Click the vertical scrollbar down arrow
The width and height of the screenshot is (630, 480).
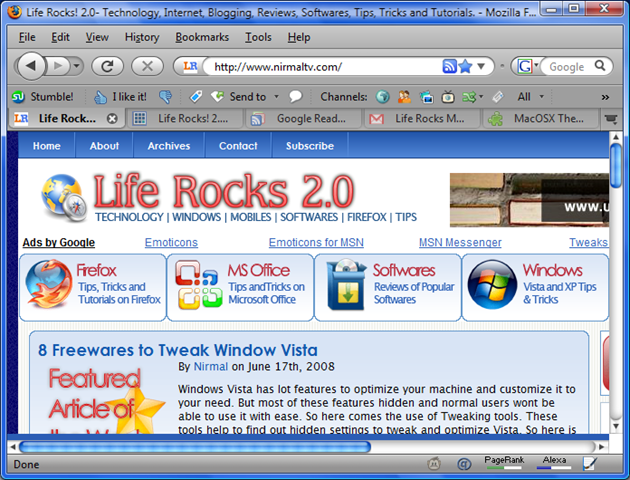pyautogui.click(x=616, y=426)
